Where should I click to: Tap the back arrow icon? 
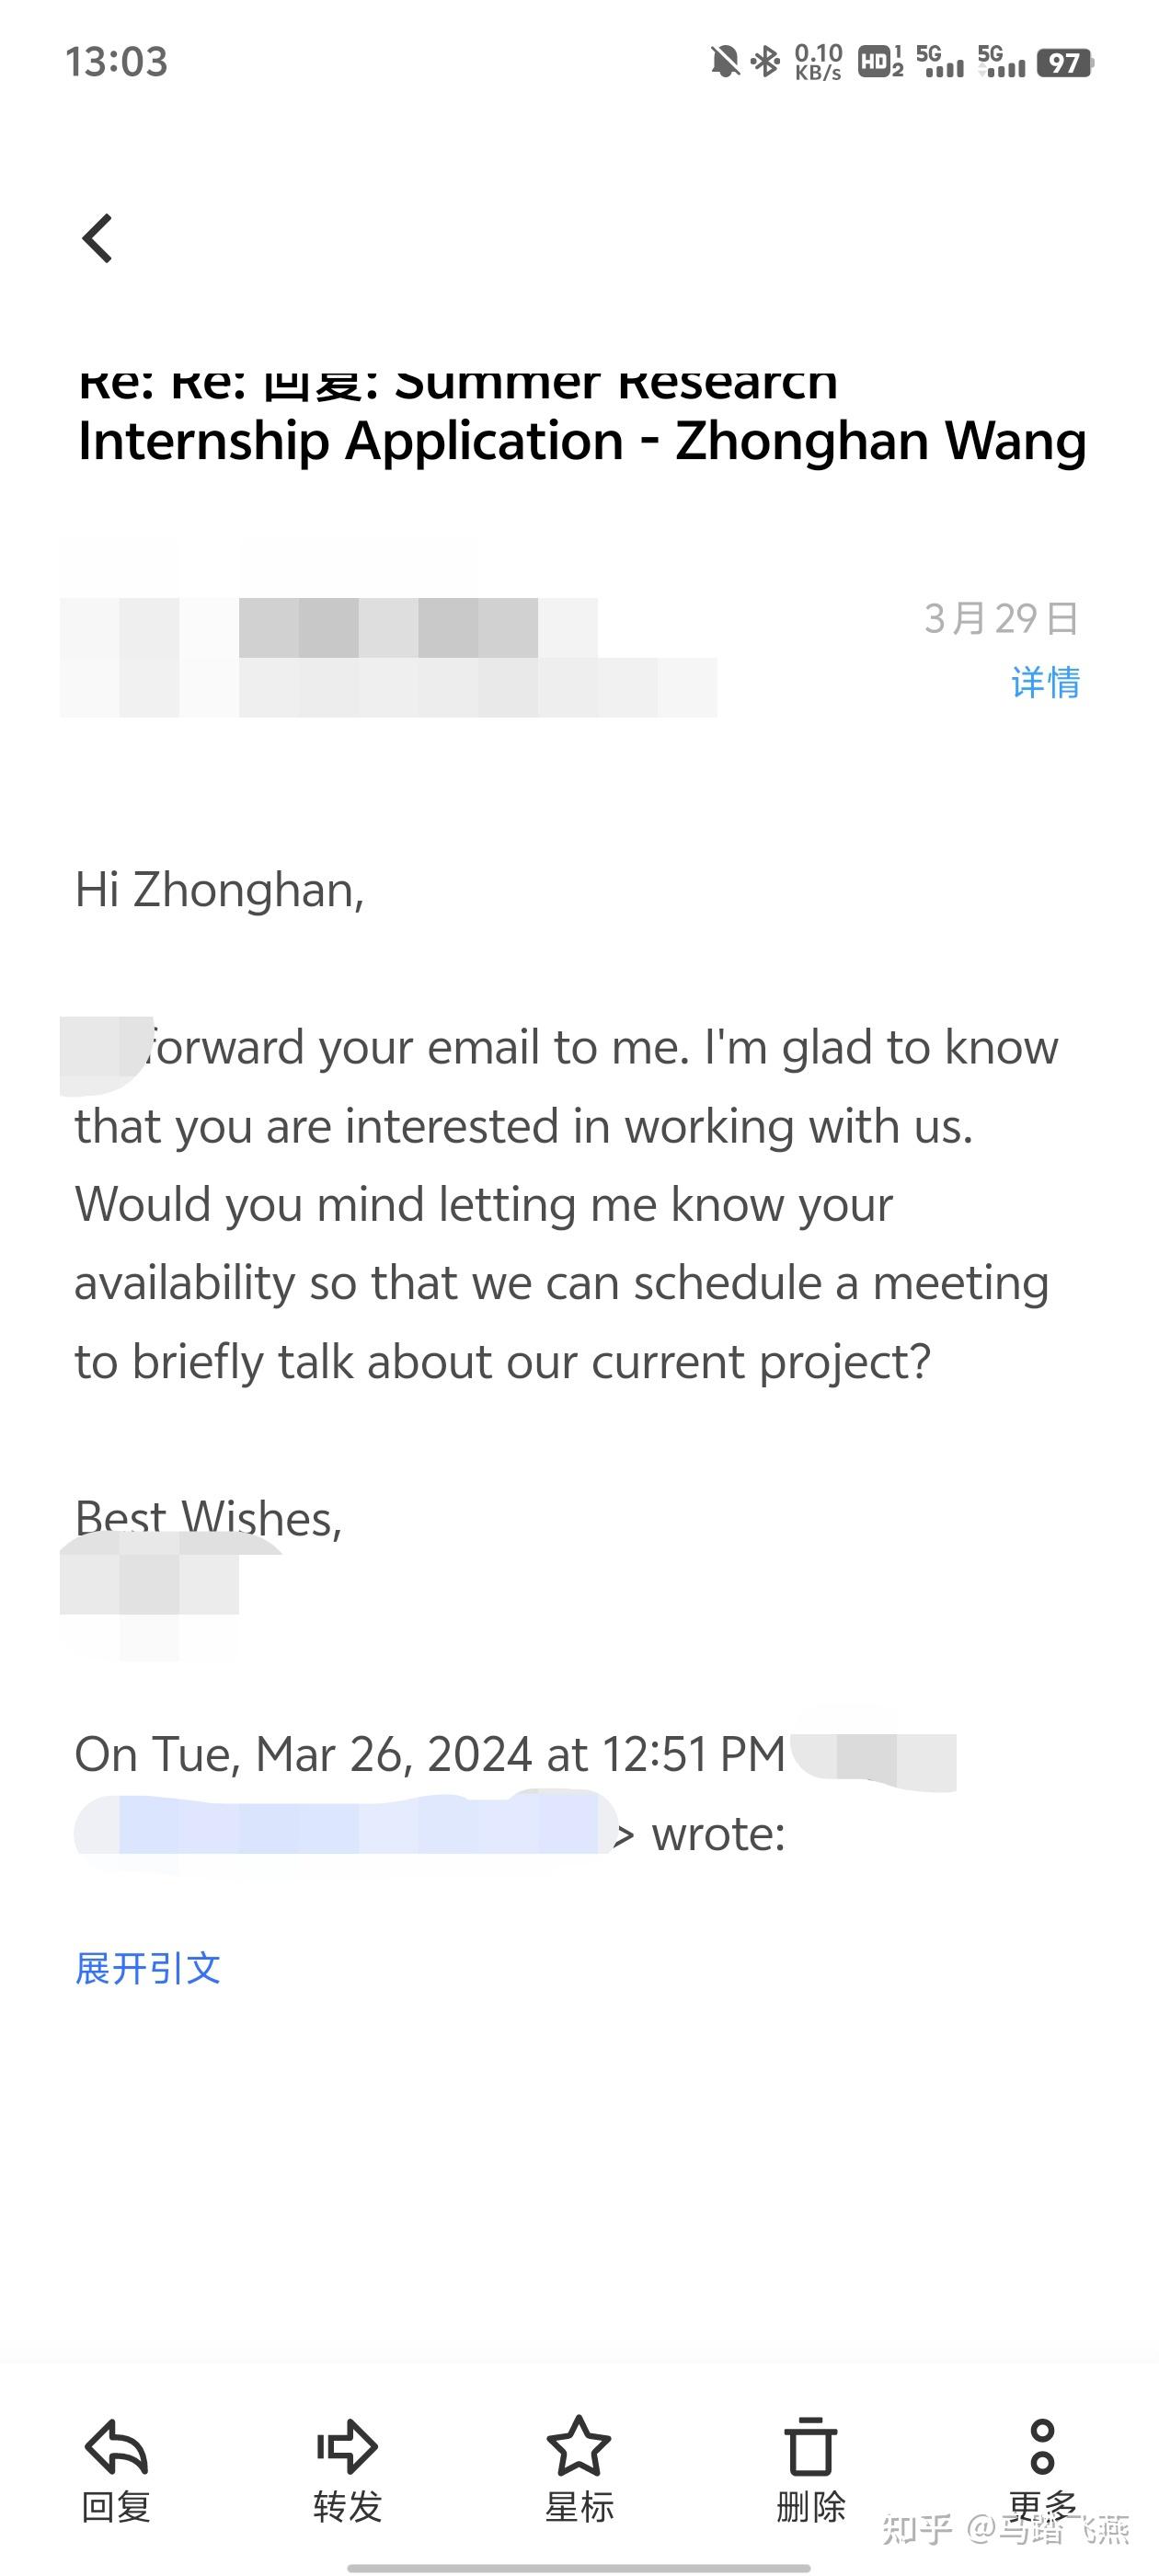click(98, 239)
